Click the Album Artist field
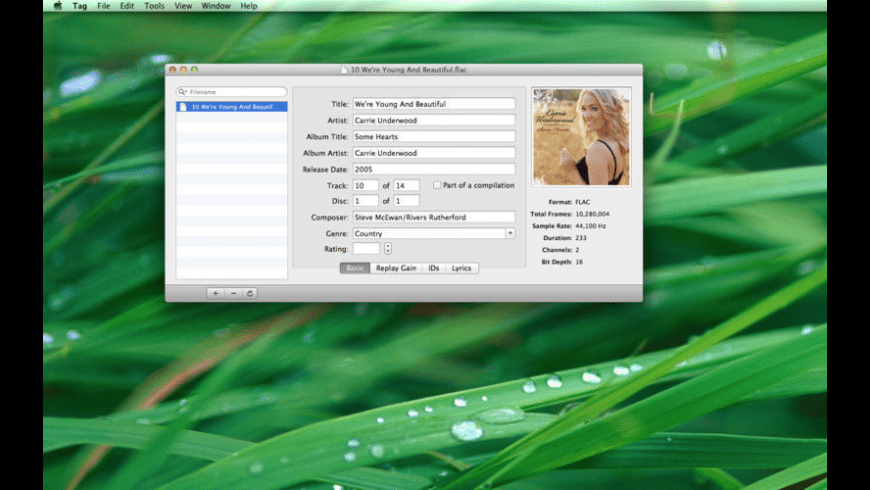This screenshot has width=870, height=490. click(434, 153)
